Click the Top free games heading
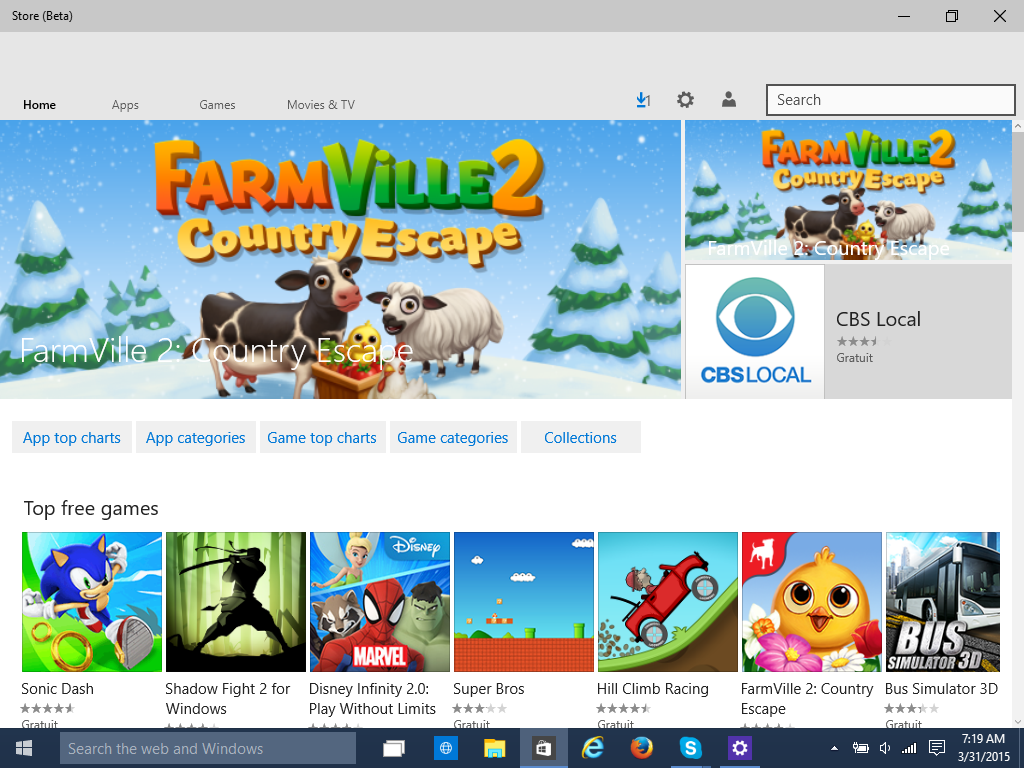 (x=91, y=508)
